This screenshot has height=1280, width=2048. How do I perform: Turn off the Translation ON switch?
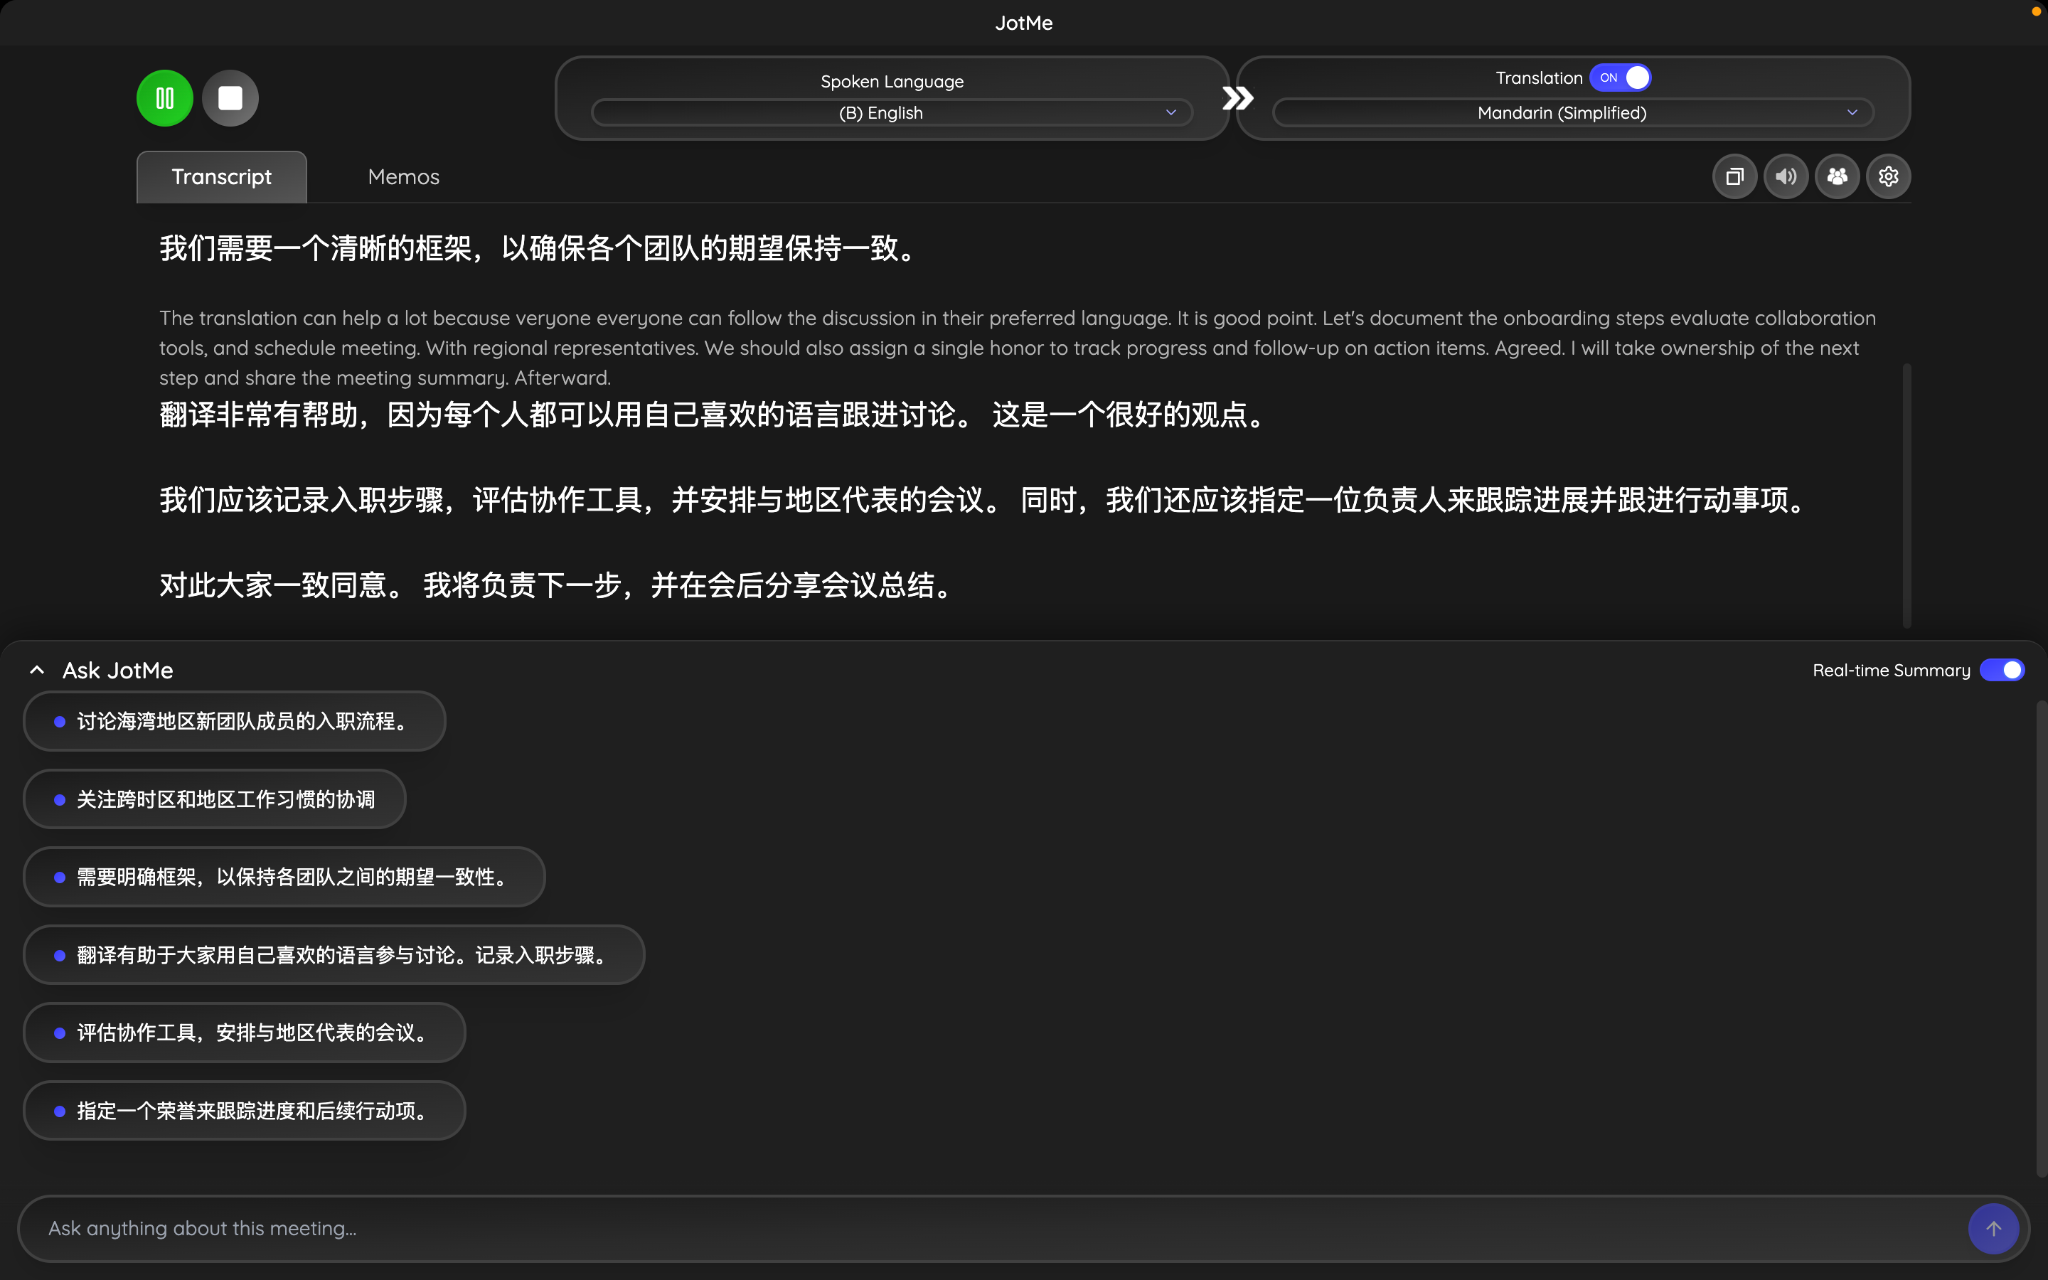click(x=1620, y=78)
